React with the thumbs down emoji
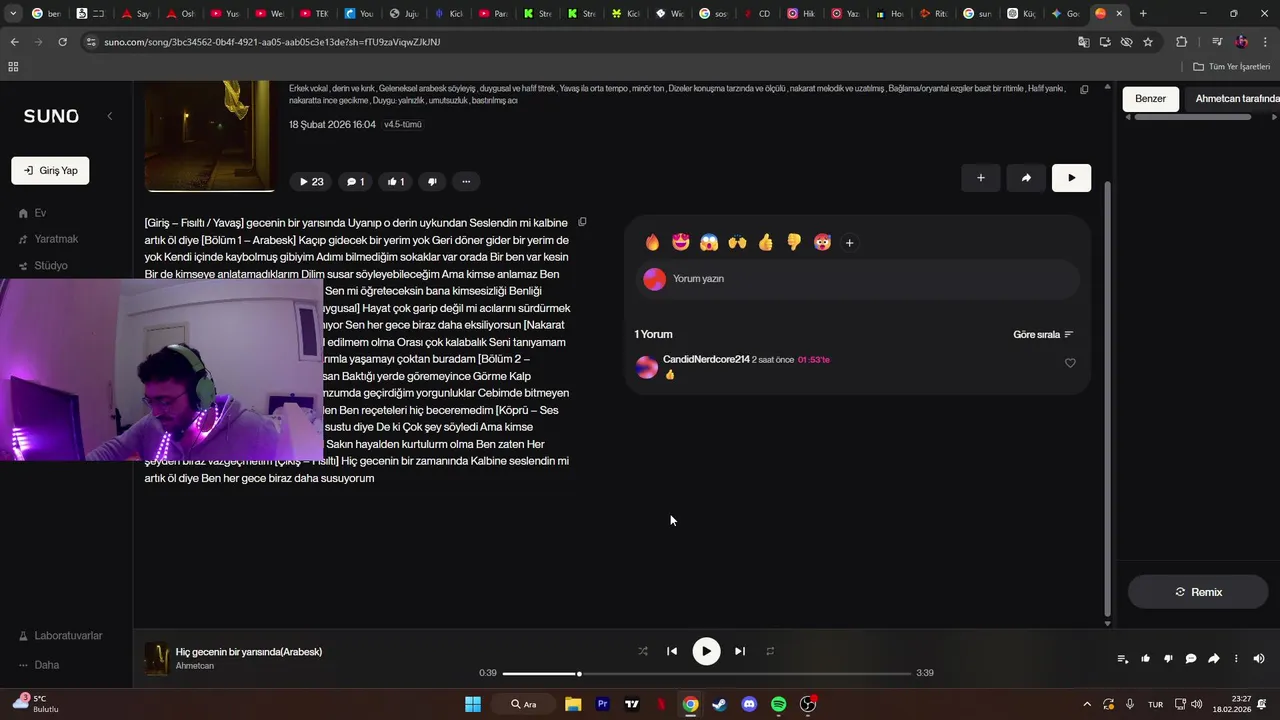The height and width of the screenshot is (720, 1280). tap(794, 242)
